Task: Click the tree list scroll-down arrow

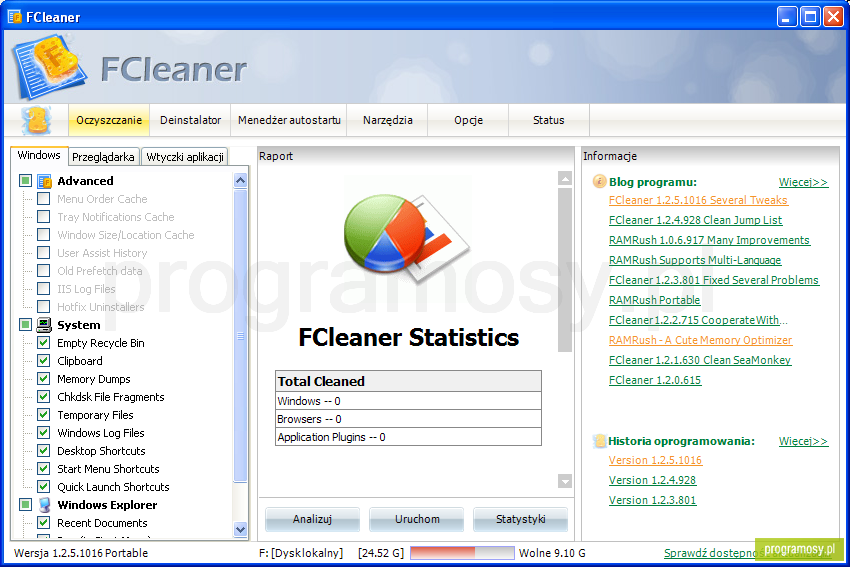Action: pyautogui.click(x=240, y=529)
